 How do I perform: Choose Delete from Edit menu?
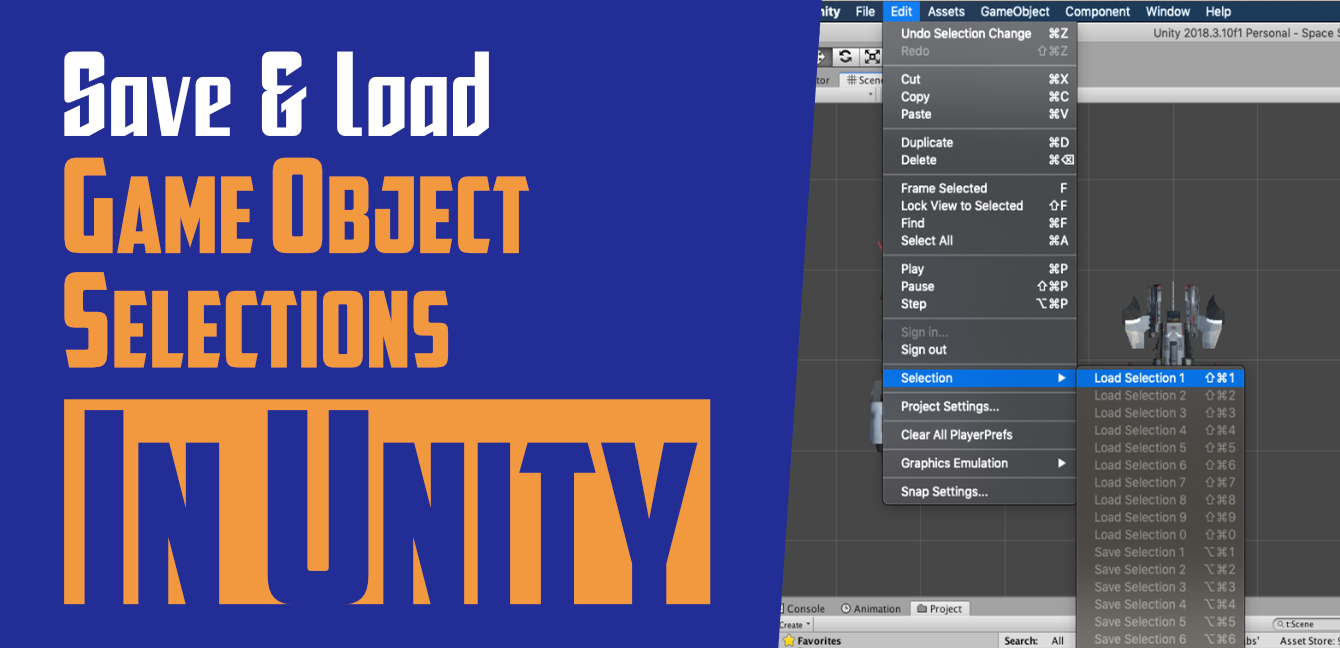click(979, 160)
